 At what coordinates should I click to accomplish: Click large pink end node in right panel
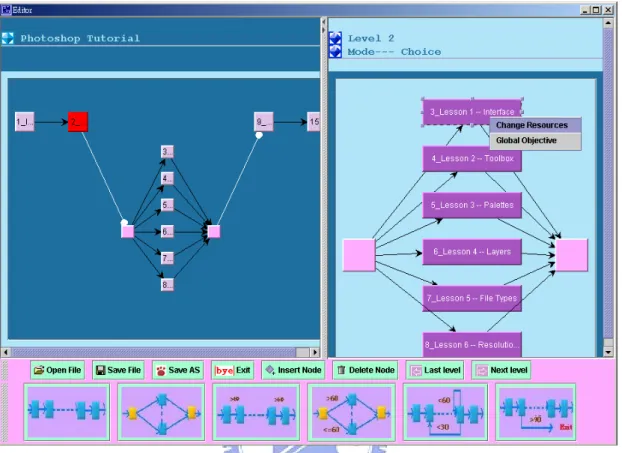coord(572,255)
